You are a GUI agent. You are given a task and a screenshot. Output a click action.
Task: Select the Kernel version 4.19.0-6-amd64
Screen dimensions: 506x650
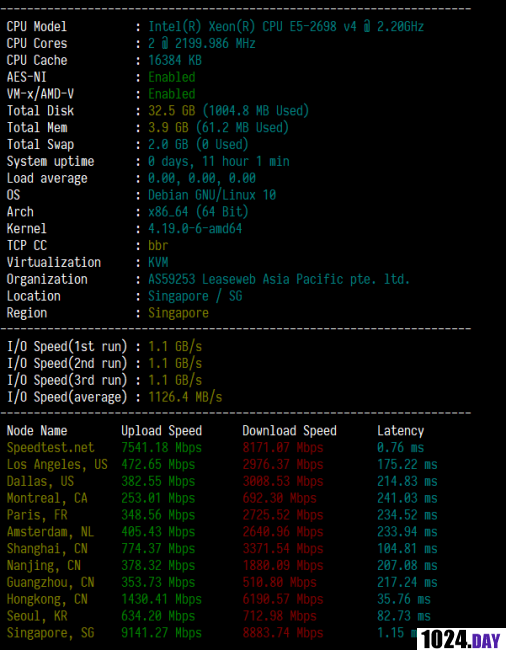click(x=195, y=228)
